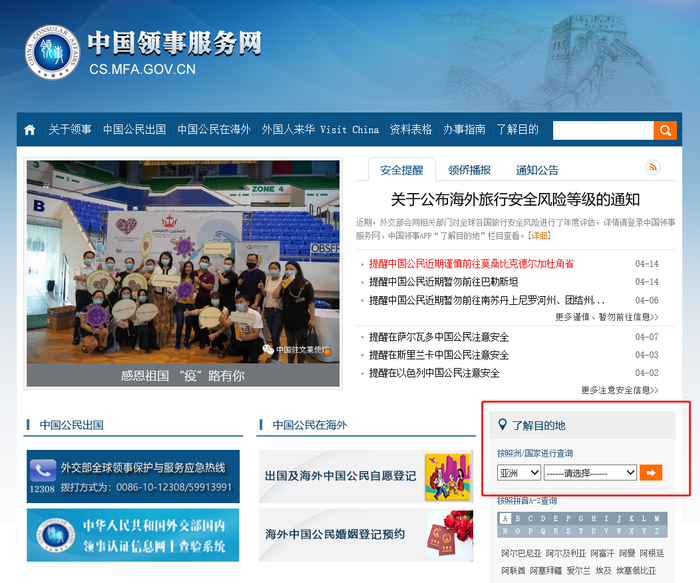Screen dimensions: 700x583
Task: Open the RSS feed icon
Action: click(653, 167)
